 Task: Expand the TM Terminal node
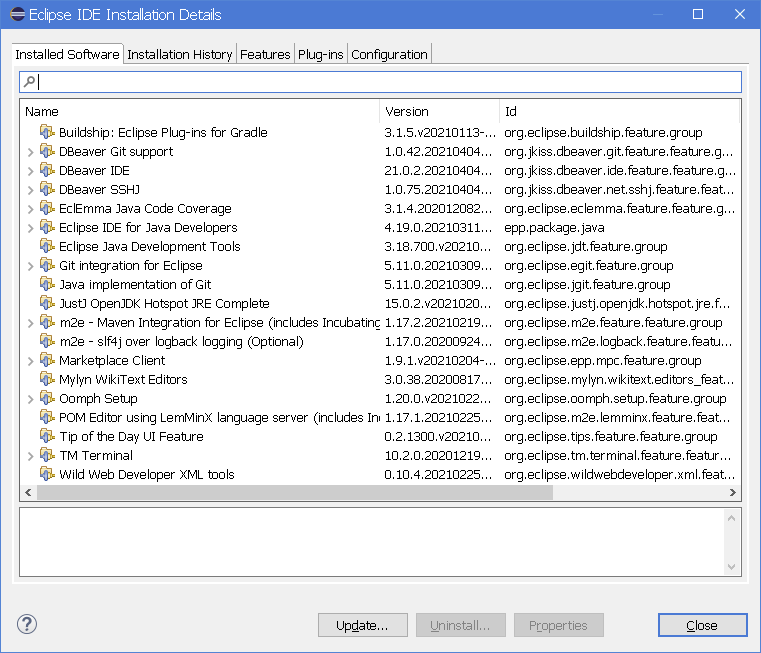tap(31, 456)
